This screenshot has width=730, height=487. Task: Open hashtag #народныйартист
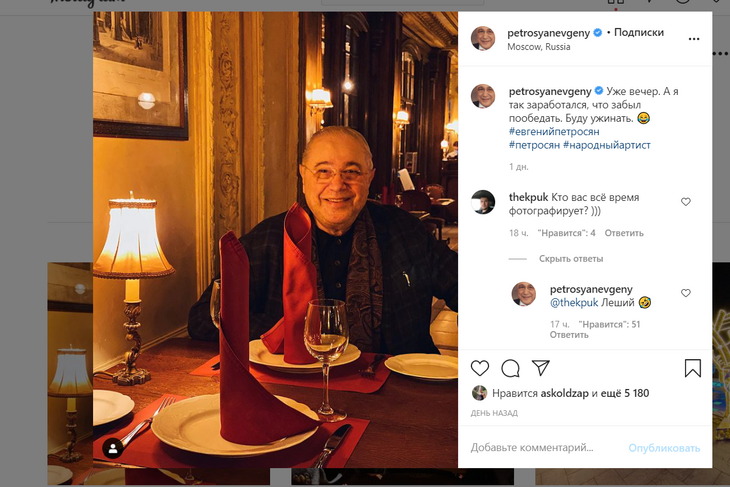click(606, 145)
